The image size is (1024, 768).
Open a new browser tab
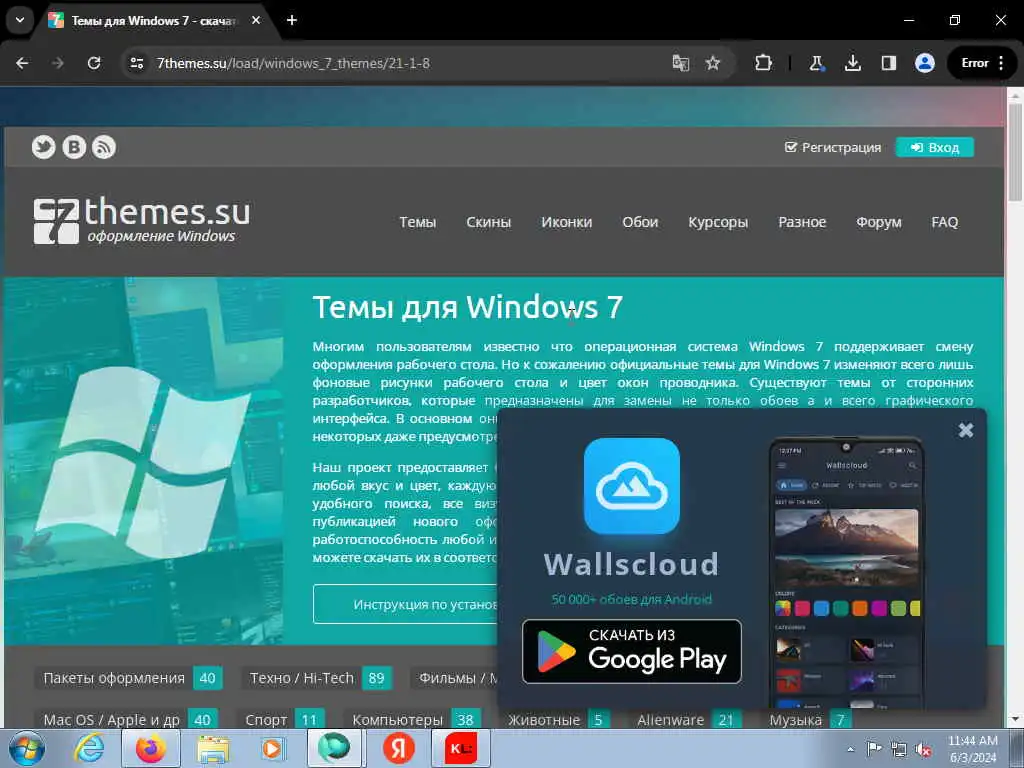(292, 20)
